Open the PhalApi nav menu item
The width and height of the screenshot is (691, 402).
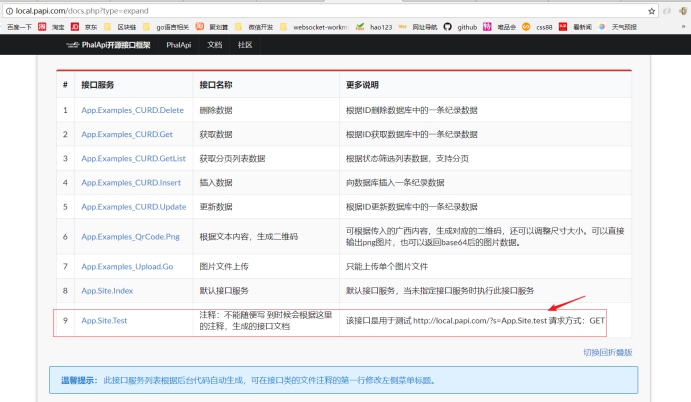[x=178, y=45]
